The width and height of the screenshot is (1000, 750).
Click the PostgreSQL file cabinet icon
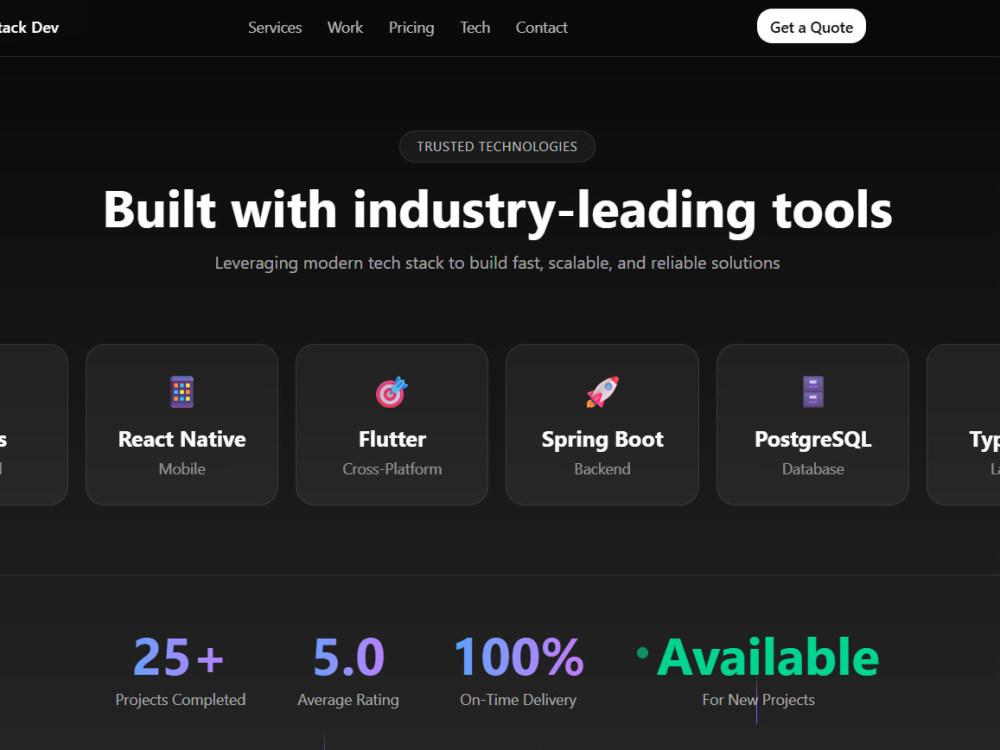click(812, 392)
